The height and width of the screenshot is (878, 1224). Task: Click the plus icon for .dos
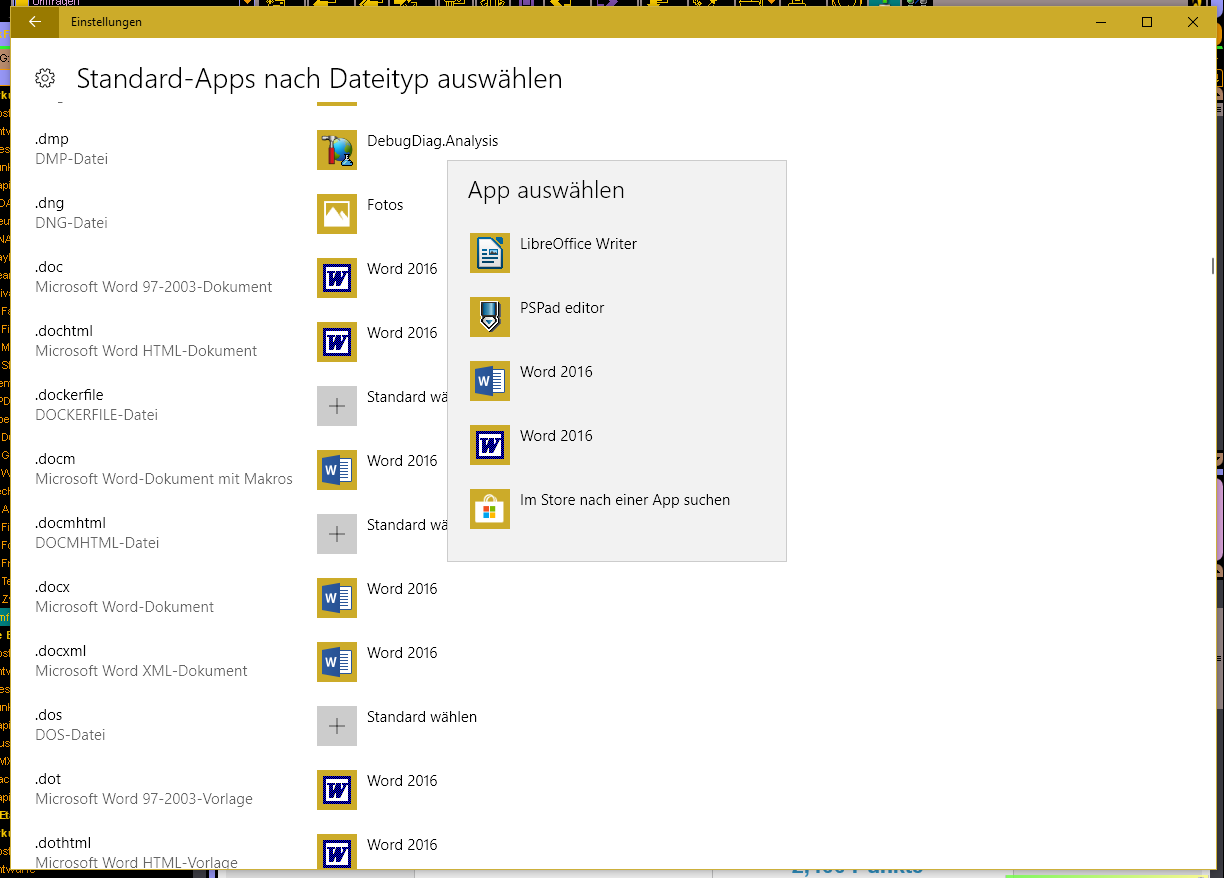click(x=337, y=725)
